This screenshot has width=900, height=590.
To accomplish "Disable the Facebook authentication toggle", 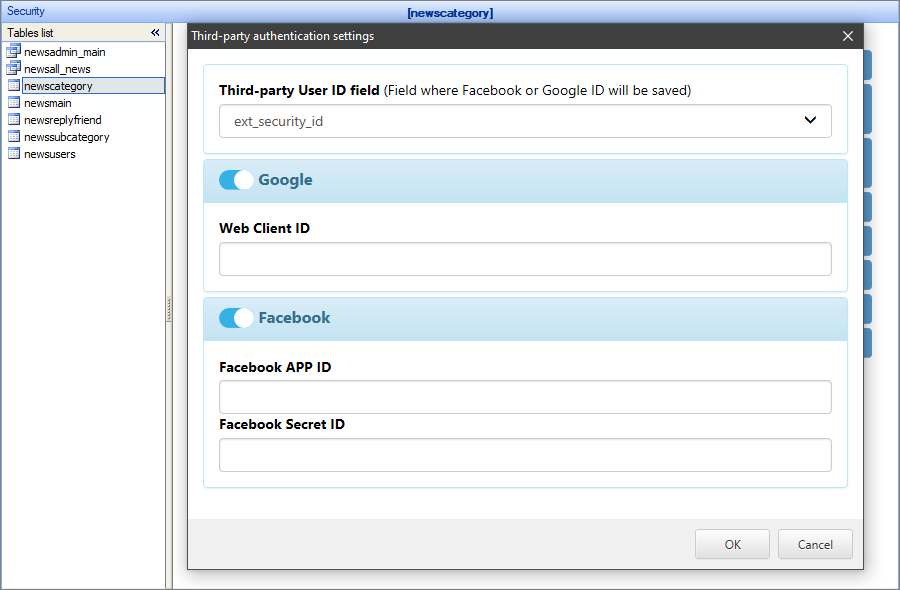I will 236,318.
